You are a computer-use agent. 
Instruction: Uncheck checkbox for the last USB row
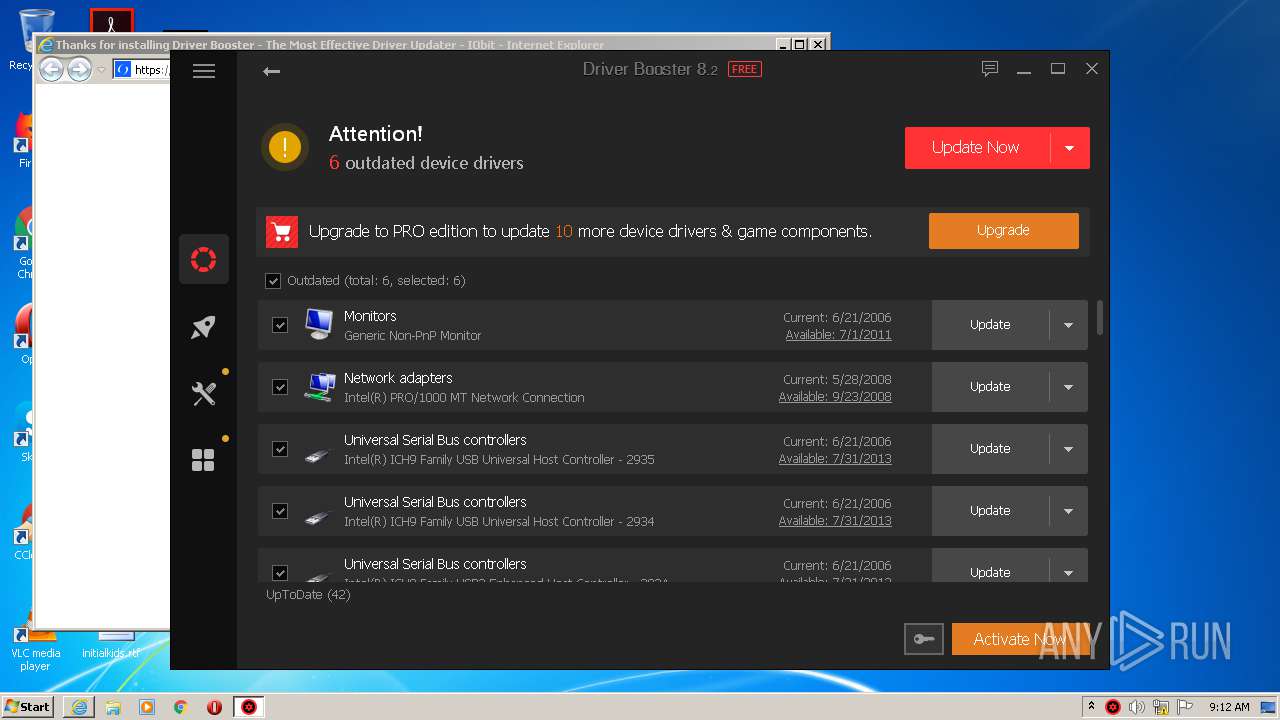point(280,573)
